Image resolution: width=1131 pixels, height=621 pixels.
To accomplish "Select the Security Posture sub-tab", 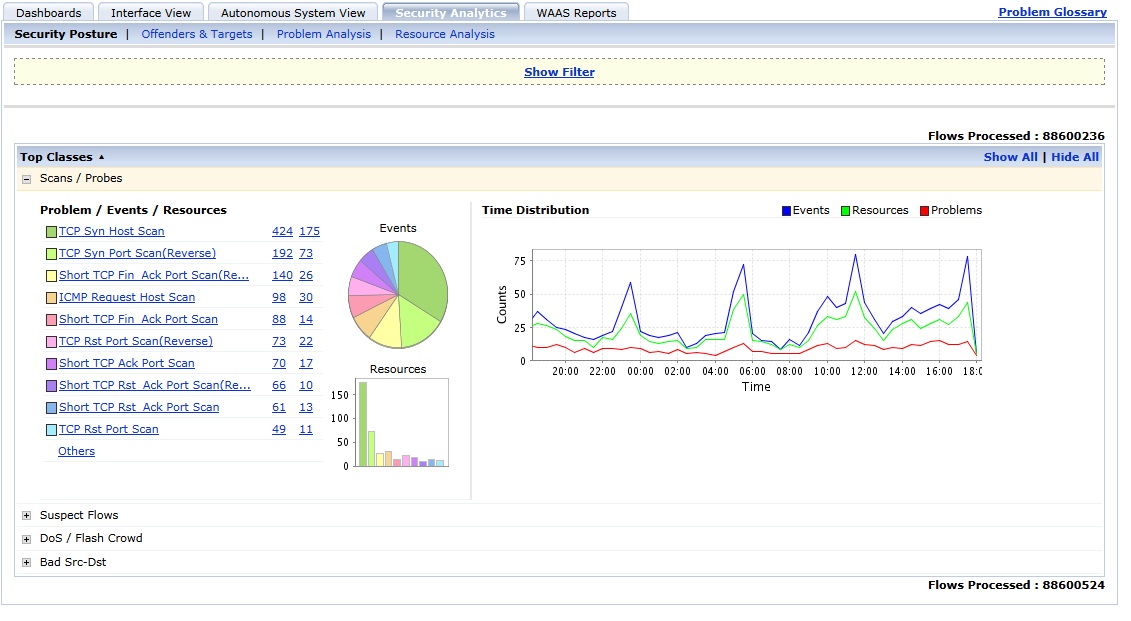I will coord(66,34).
